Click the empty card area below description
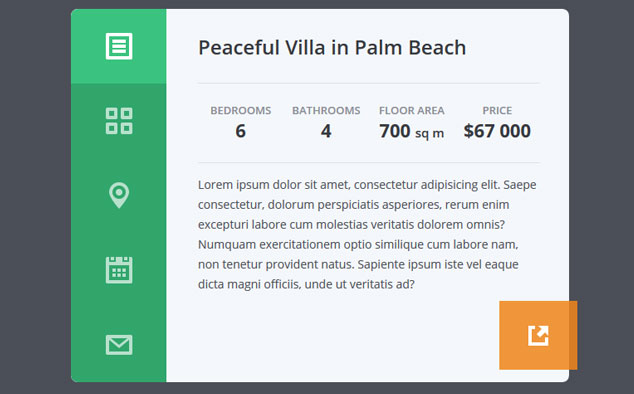Viewport: 634px width, 394px height. pos(332,338)
